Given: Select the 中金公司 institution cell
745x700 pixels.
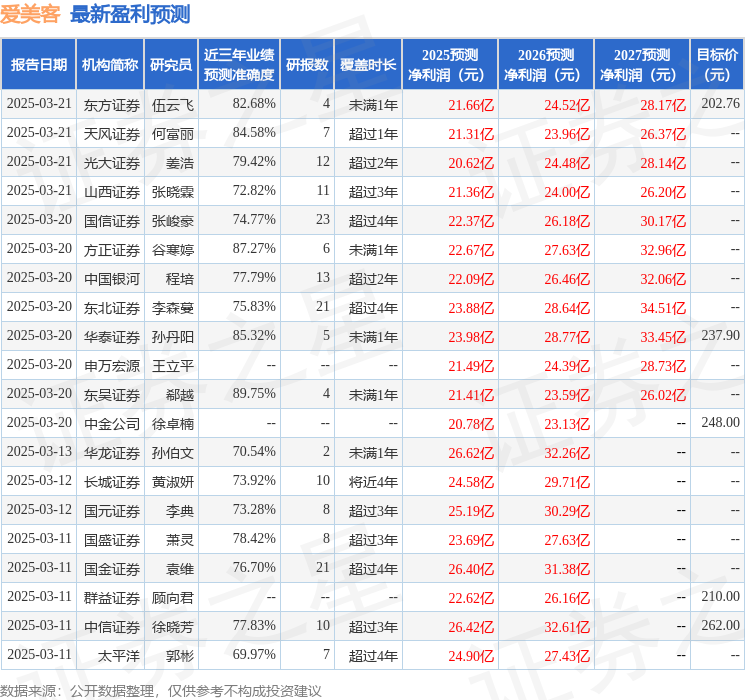Looking at the screenshot, I should (x=112, y=423).
